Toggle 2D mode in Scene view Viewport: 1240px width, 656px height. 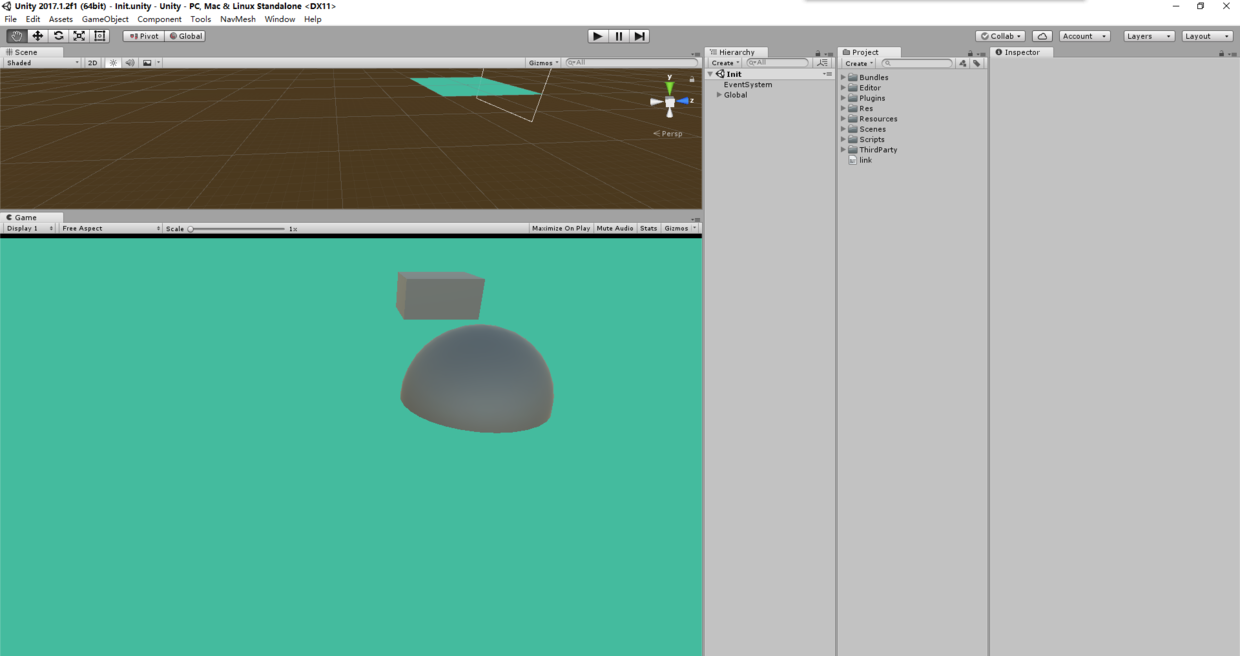[91, 62]
